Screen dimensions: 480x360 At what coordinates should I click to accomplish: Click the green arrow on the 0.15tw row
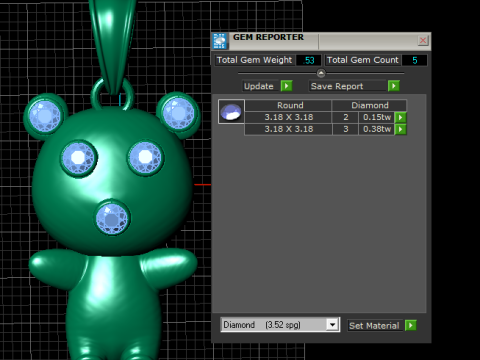pos(400,117)
